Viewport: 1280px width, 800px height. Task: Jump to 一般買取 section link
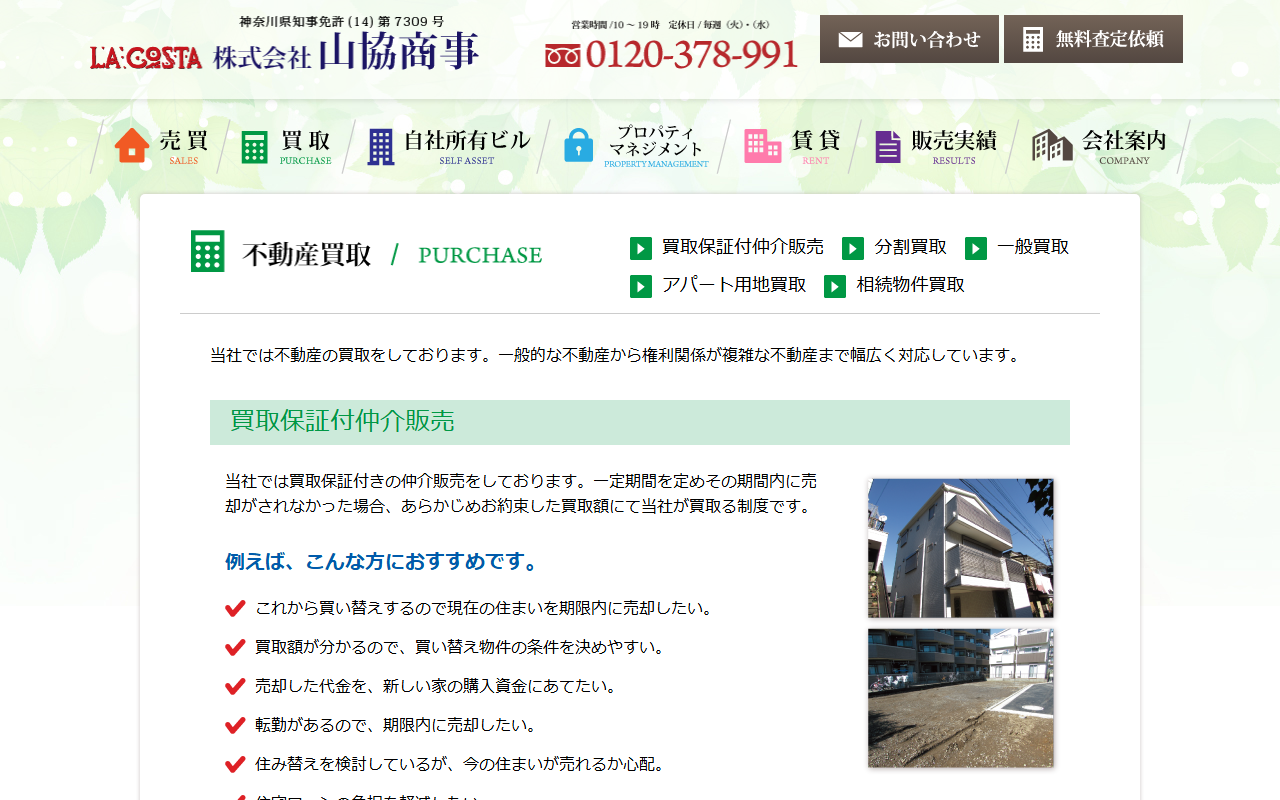tap(1033, 247)
